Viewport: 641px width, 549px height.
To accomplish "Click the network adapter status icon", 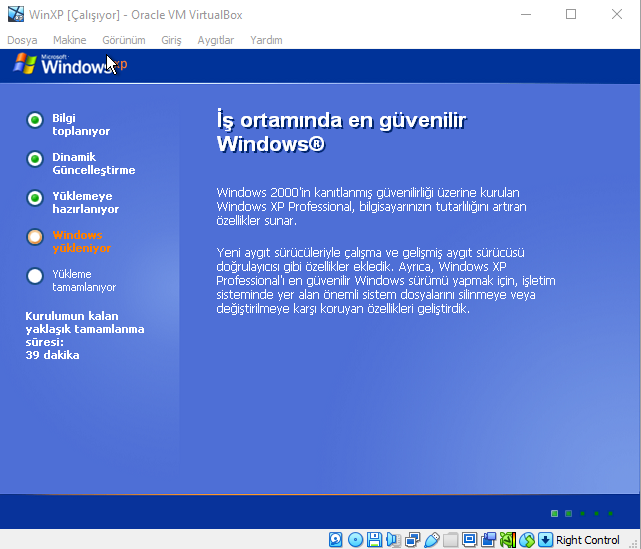I will pyautogui.click(x=412, y=540).
